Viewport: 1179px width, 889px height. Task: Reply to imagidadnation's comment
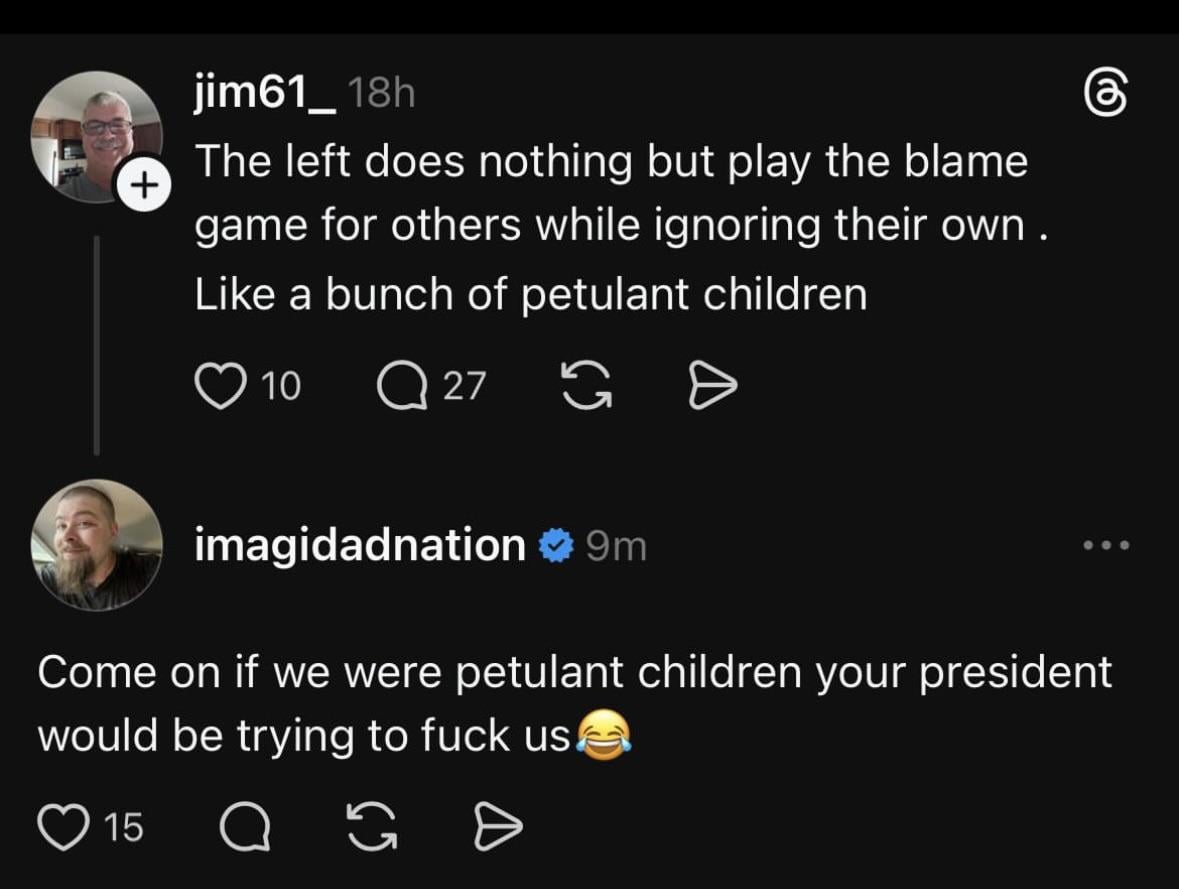click(x=244, y=827)
